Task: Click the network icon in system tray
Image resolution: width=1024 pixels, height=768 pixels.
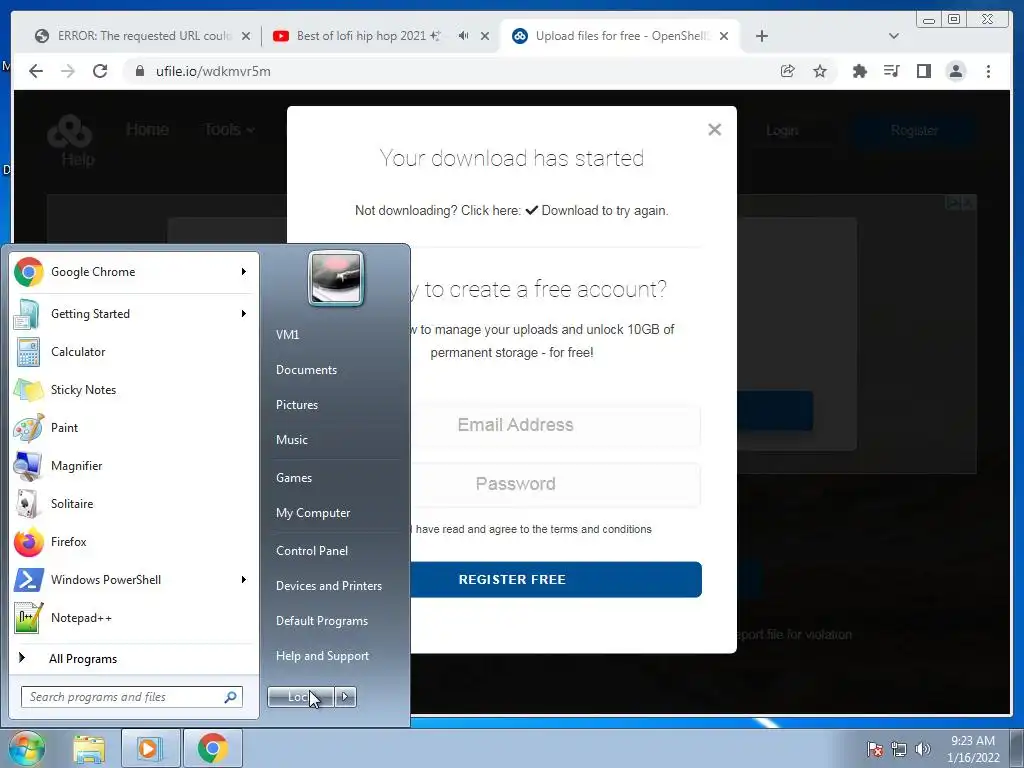Action: click(x=899, y=749)
